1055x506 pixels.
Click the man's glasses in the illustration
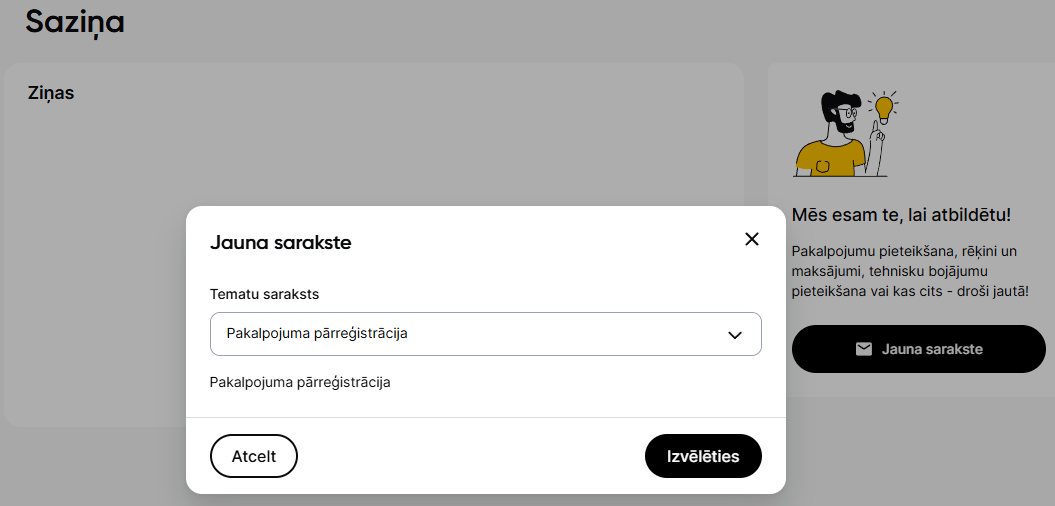pos(848,113)
